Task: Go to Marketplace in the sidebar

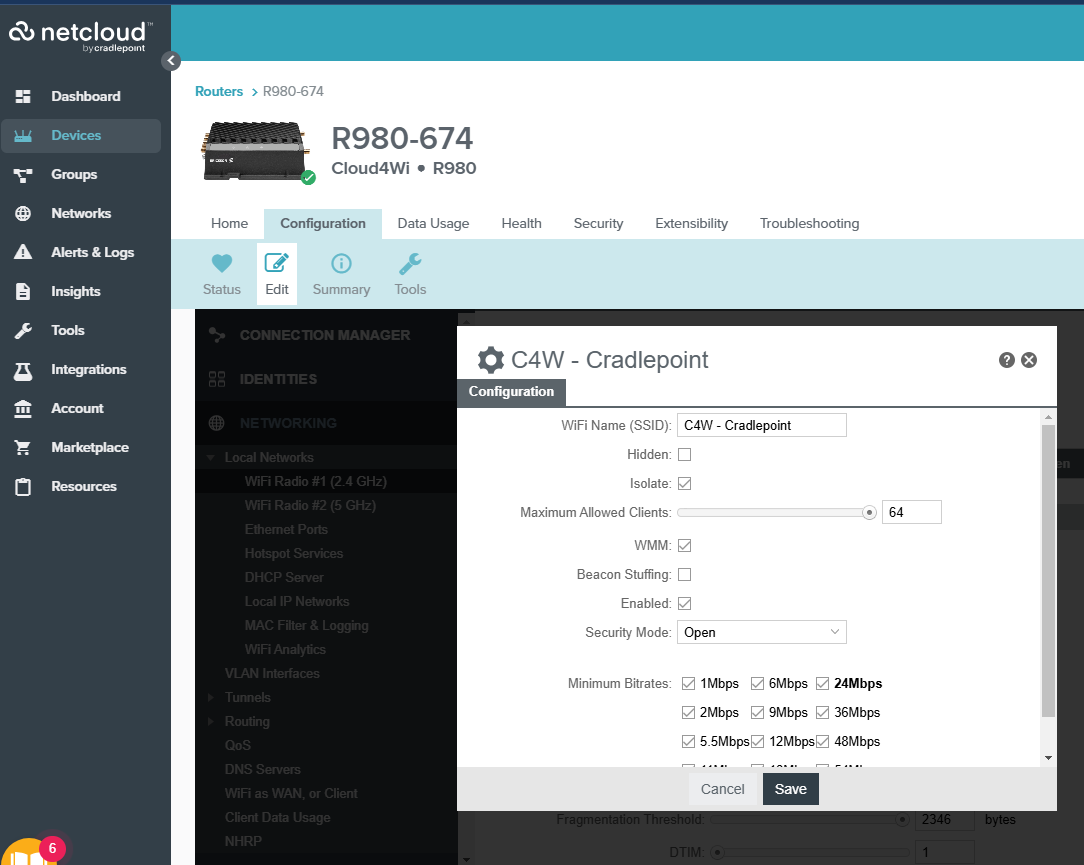Action: coord(89,447)
